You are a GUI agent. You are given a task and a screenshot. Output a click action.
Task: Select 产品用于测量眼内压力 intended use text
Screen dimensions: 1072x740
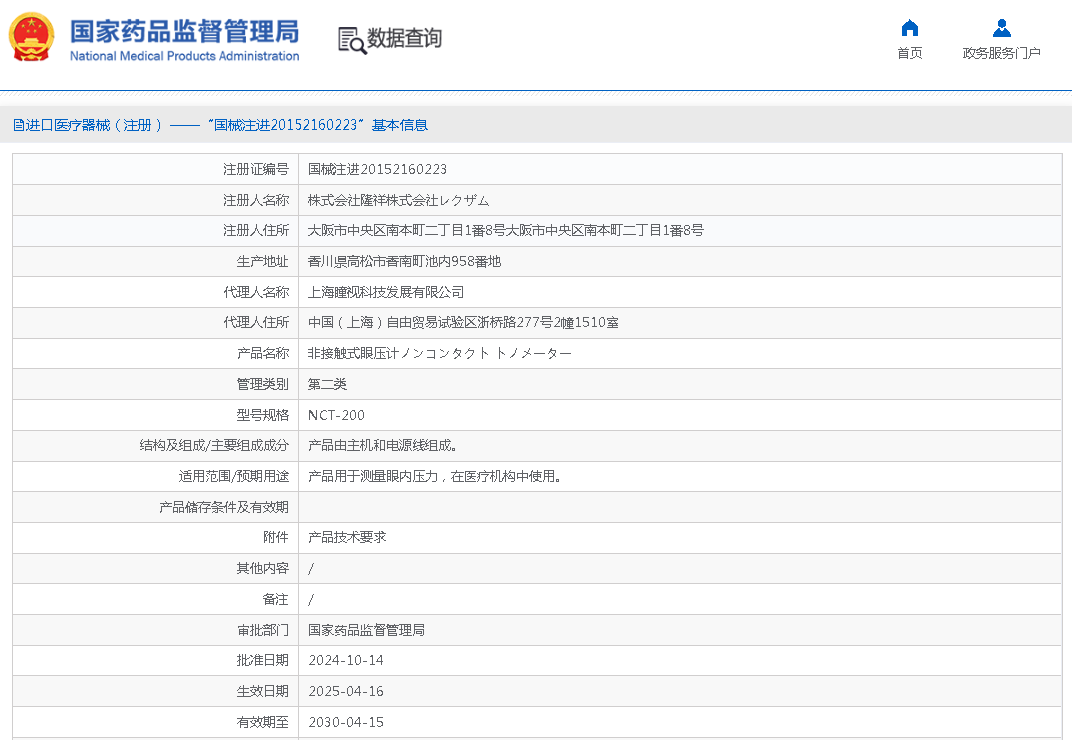pyautogui.click(x=435, y=476)
